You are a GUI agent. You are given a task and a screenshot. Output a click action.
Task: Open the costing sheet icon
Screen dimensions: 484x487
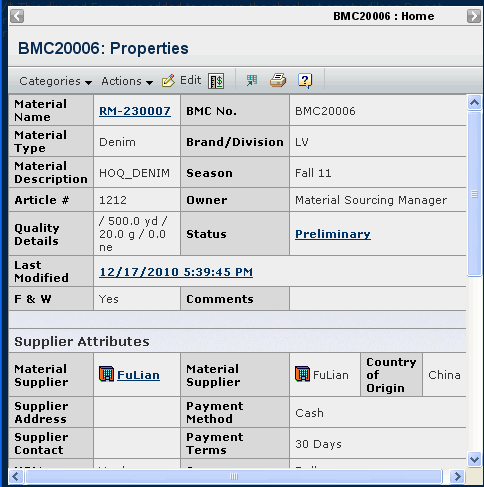[x=216, y=81]
